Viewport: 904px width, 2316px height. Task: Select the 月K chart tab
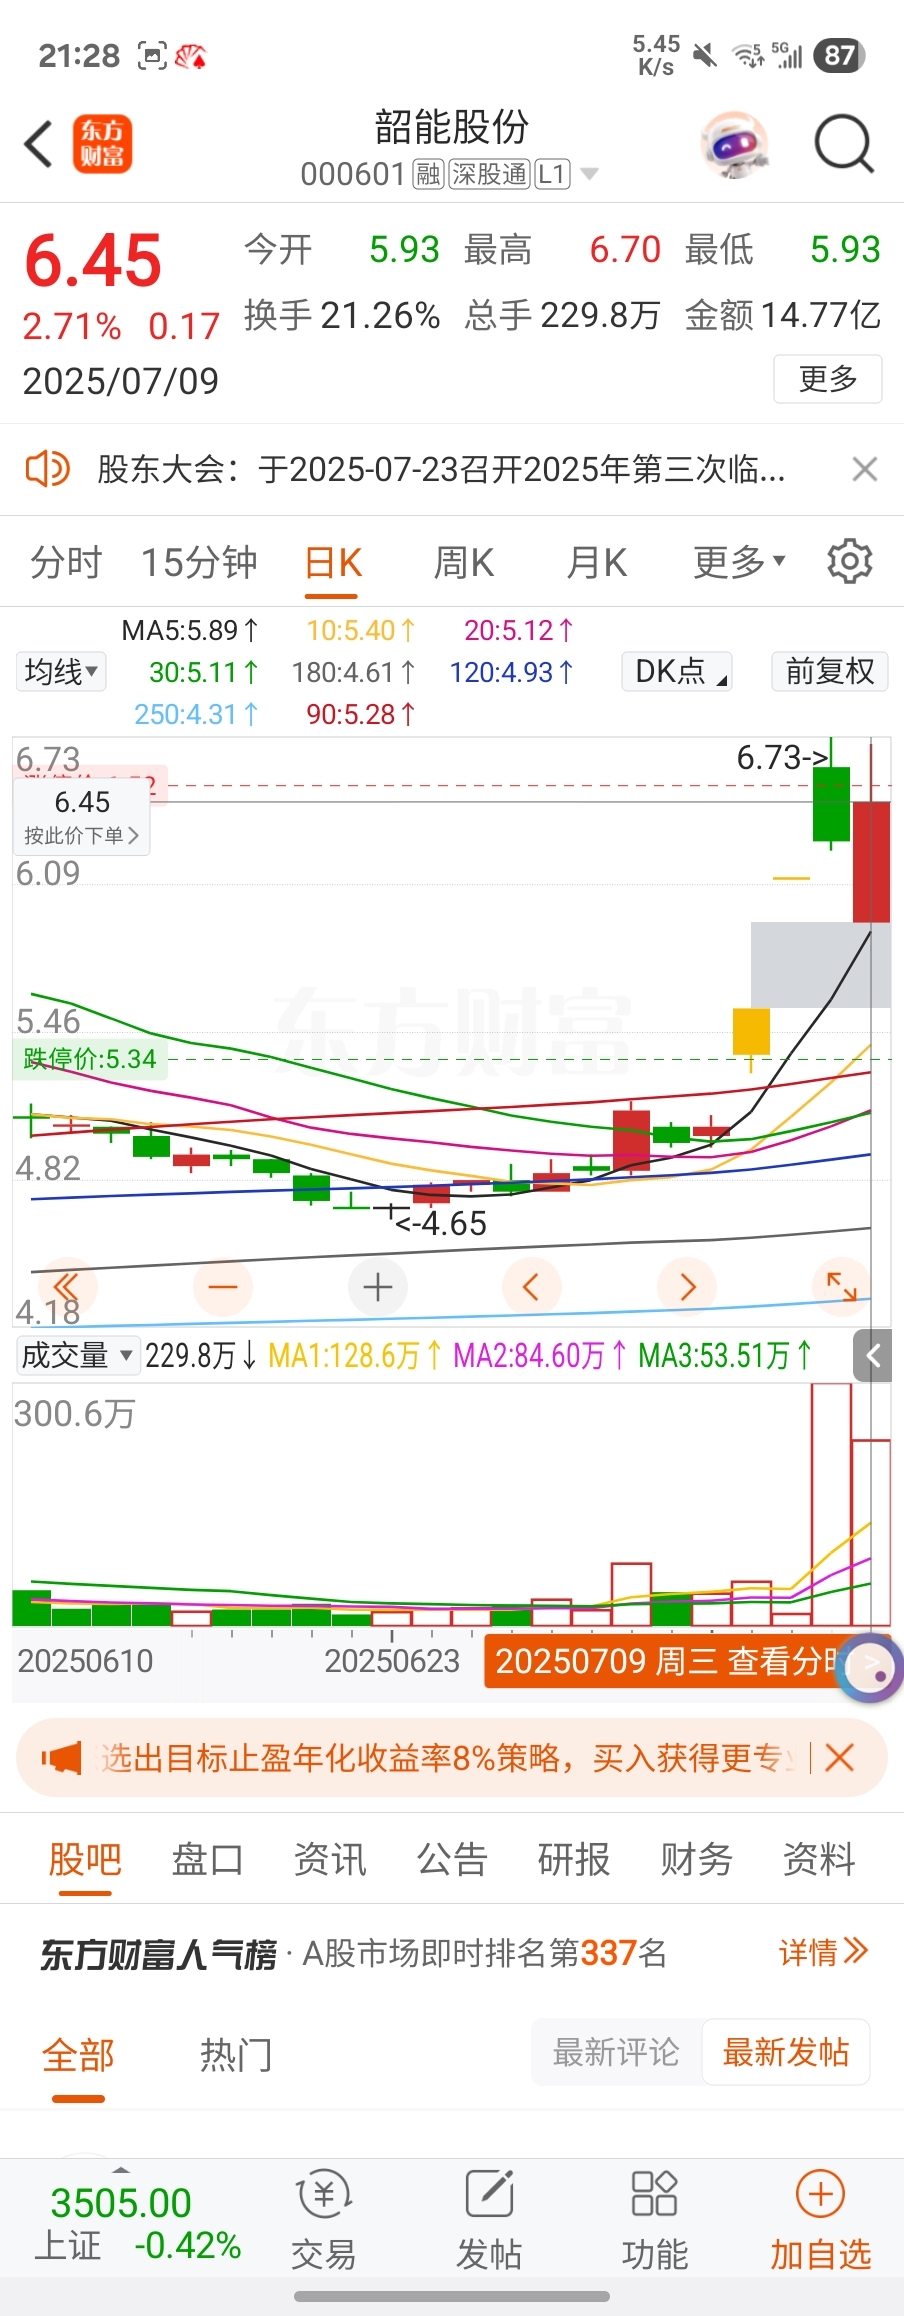(x=597, y=562)
